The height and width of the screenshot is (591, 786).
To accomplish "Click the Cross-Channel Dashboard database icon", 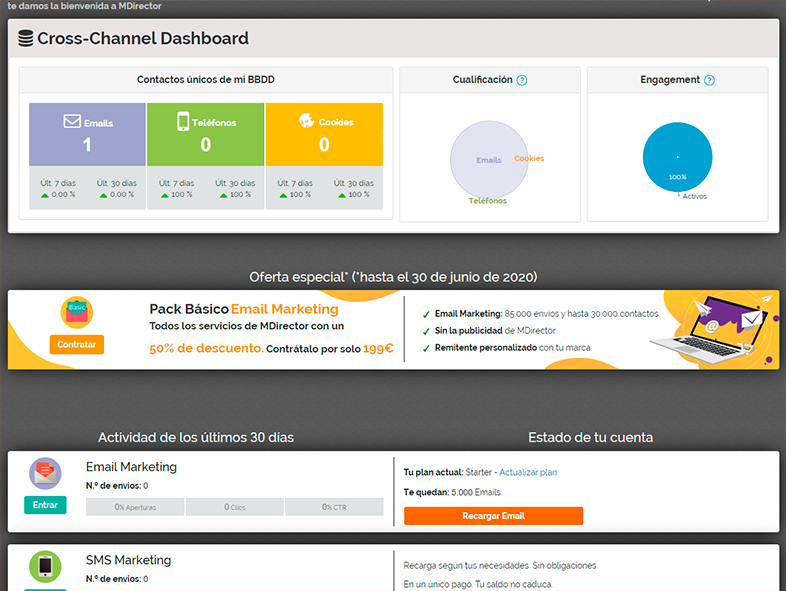I will pyautogui.click(x=26, y=39).
